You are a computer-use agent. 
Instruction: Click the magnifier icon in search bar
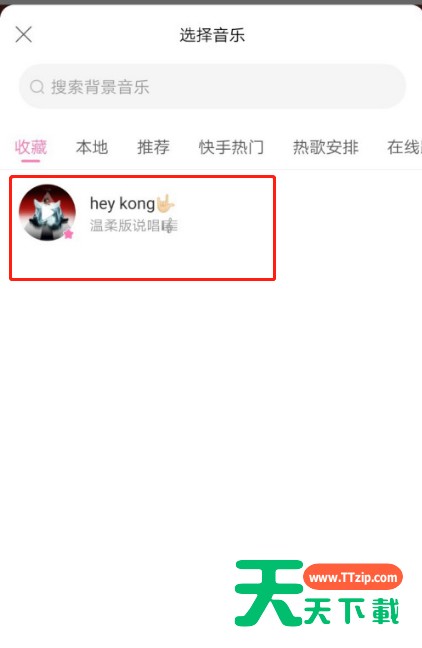(x=37, y=87)
